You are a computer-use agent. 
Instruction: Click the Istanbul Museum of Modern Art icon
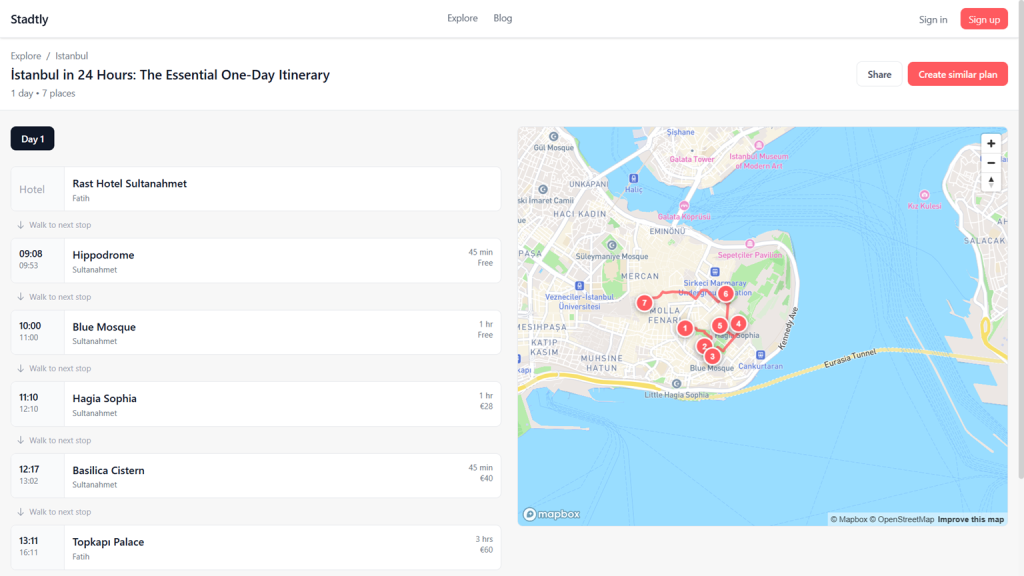(x=759, y=145)
